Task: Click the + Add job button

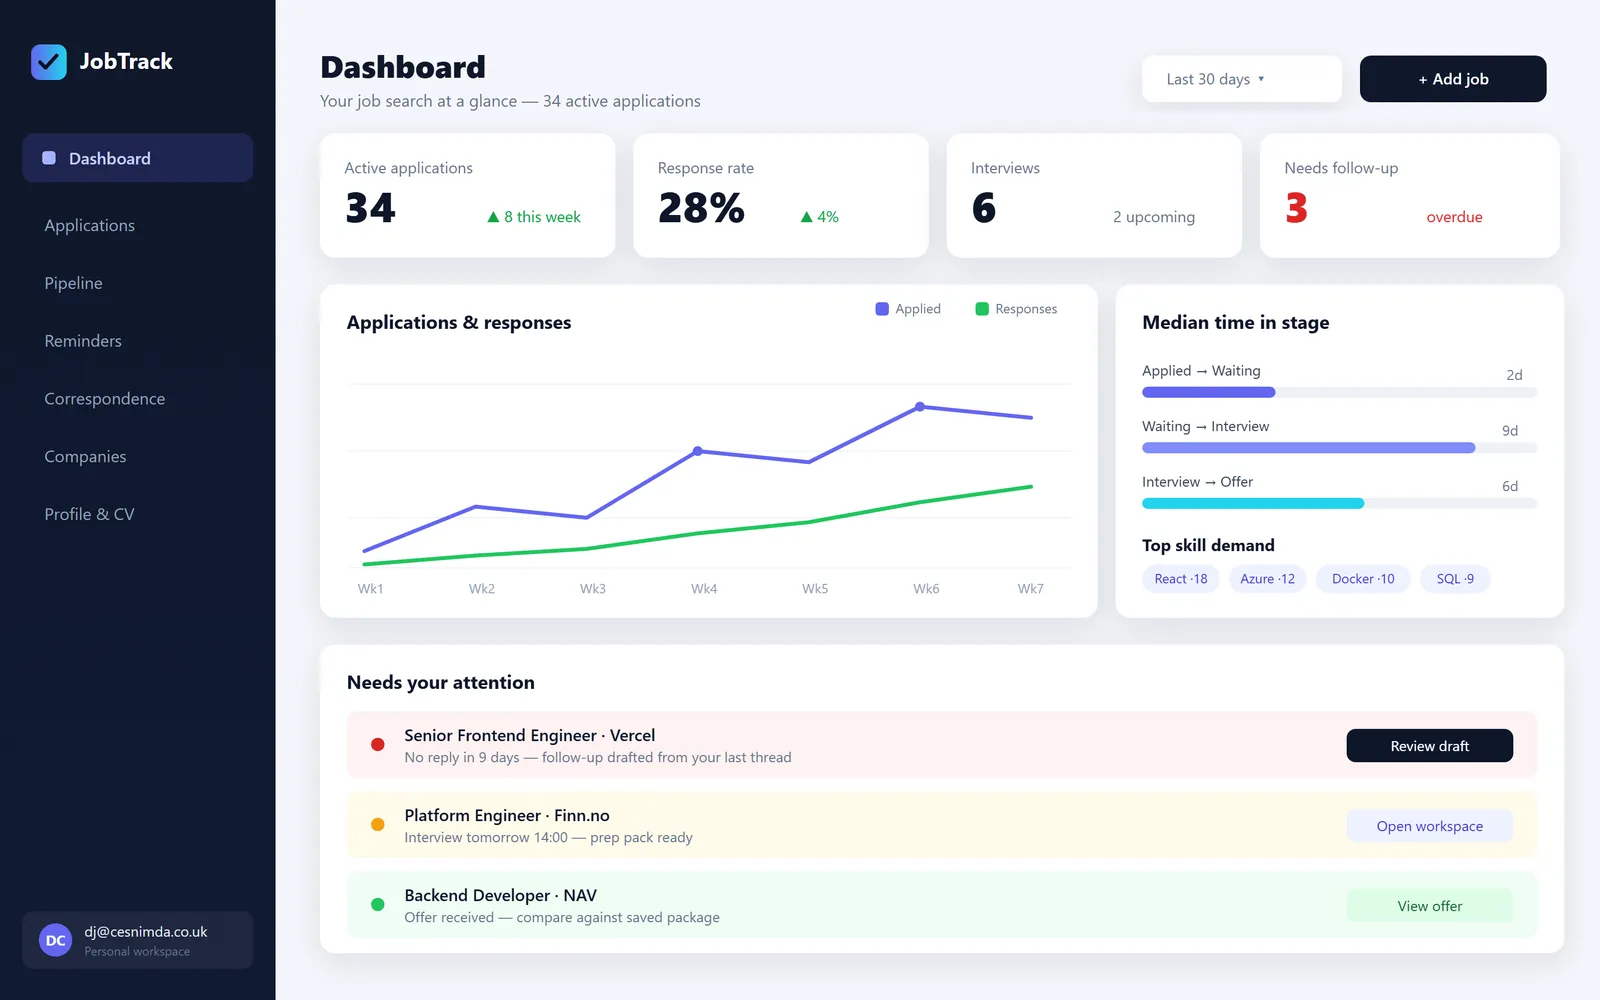Action: point(1453,79)
